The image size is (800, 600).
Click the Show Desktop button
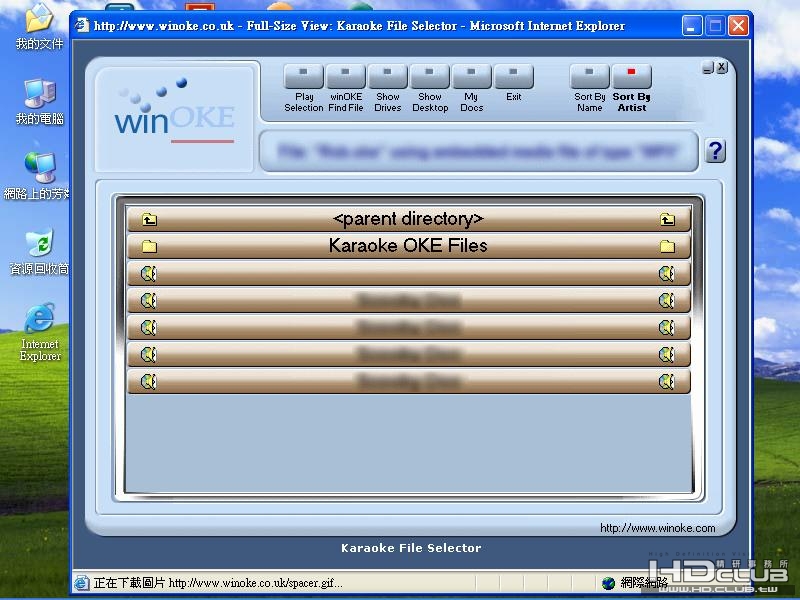[x=430, y=77]
